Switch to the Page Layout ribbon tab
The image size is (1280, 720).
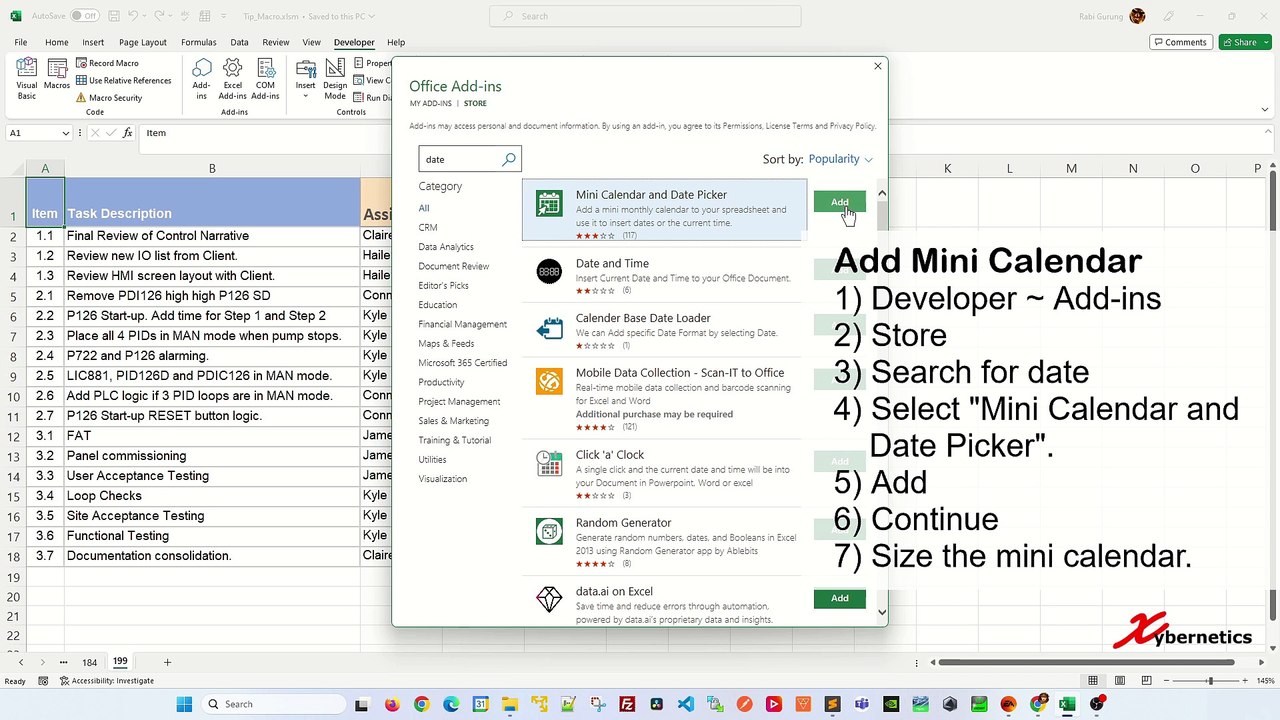[143, 42]
